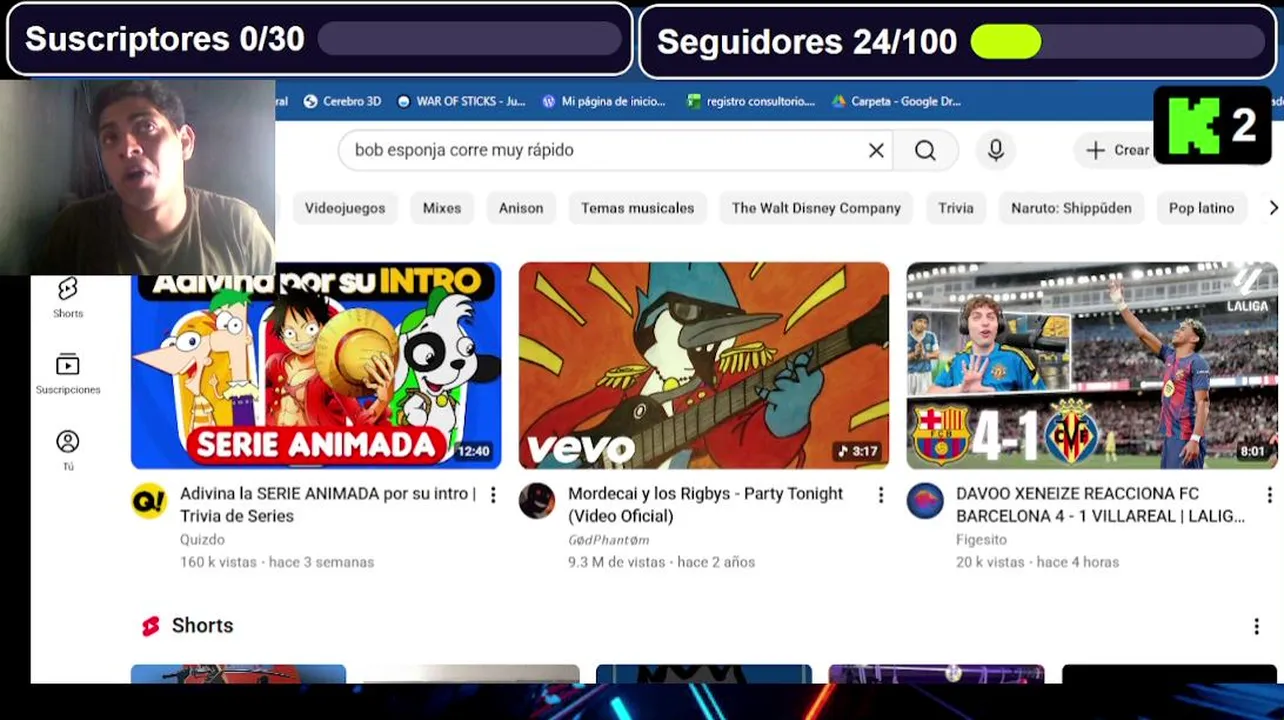Activate voice search microphone icon
This screenshot has height=720, width=1284.
pyautogui.click(x=996, y=150)
